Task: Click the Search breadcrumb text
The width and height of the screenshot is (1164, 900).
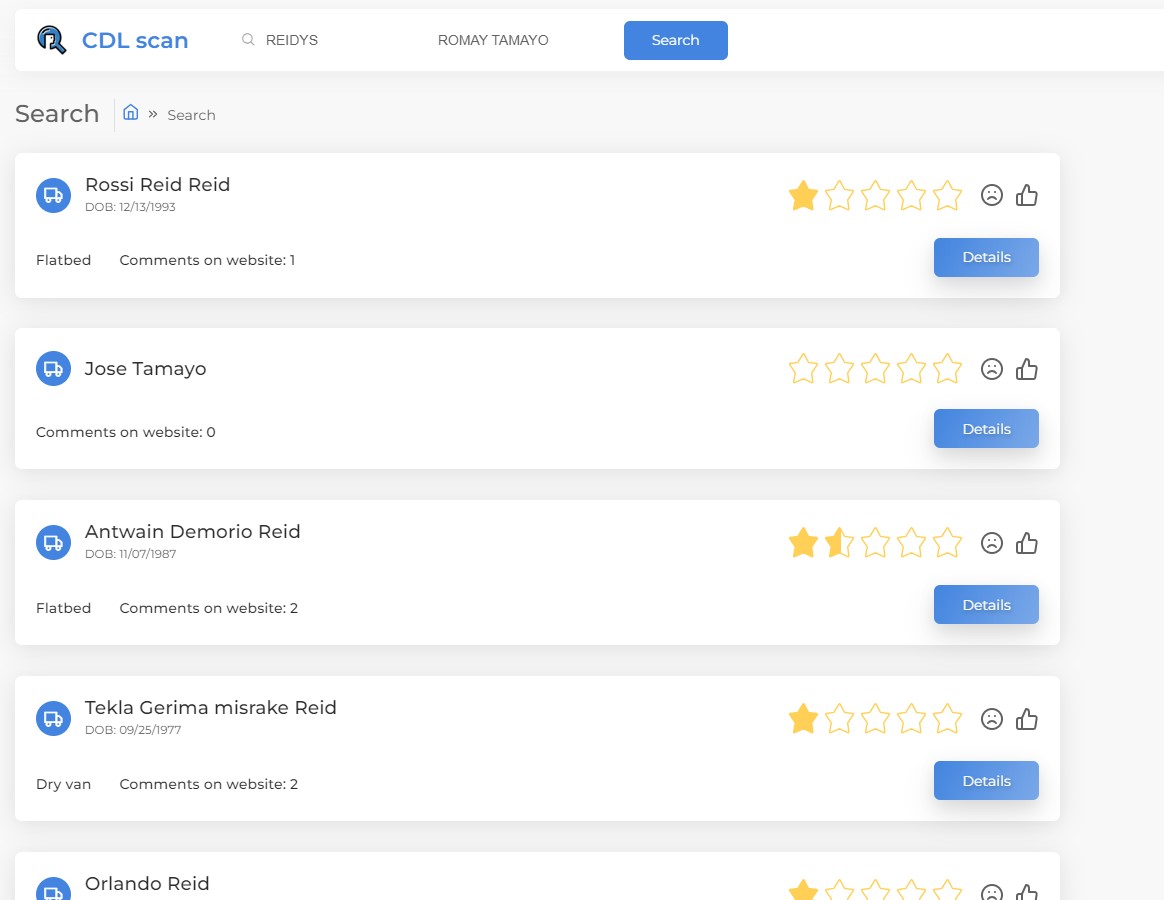Action: pyautogui.click(x=192, y=115)
